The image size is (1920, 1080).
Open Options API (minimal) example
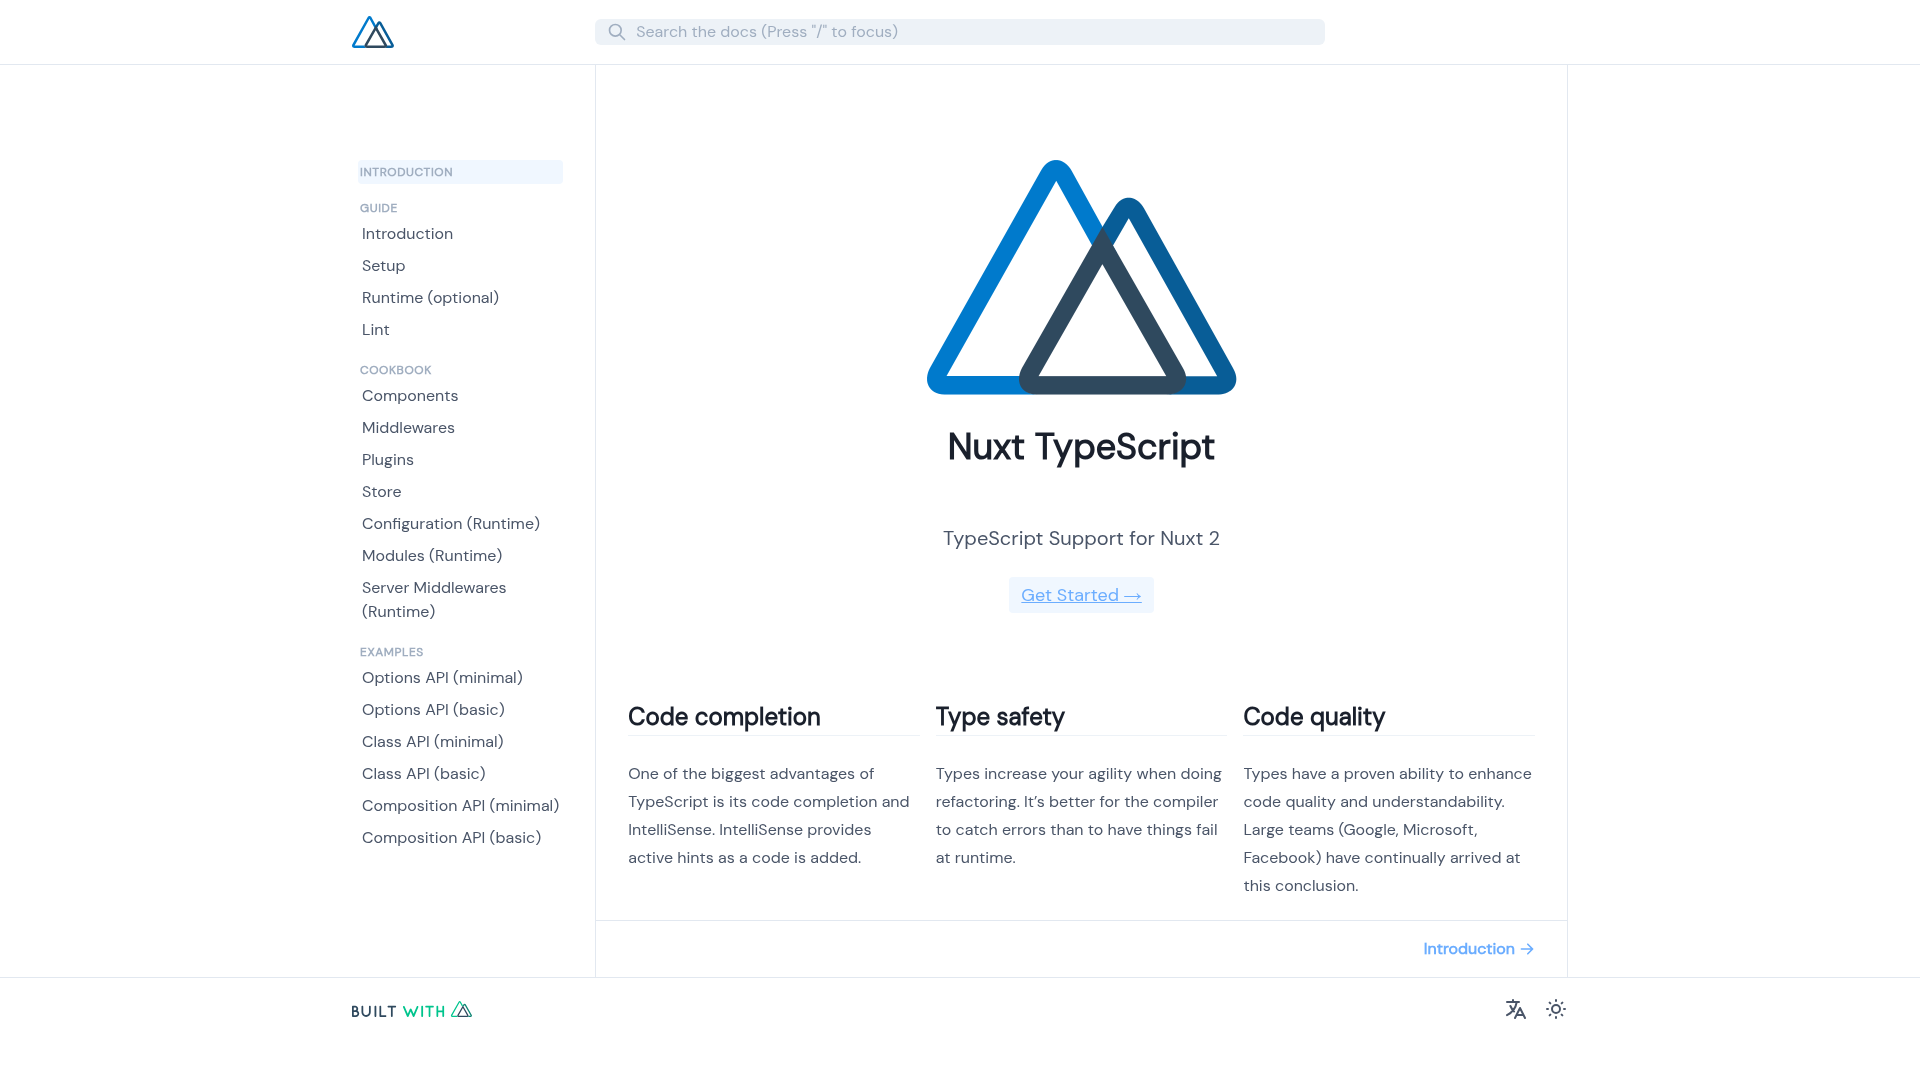(442, 678)
